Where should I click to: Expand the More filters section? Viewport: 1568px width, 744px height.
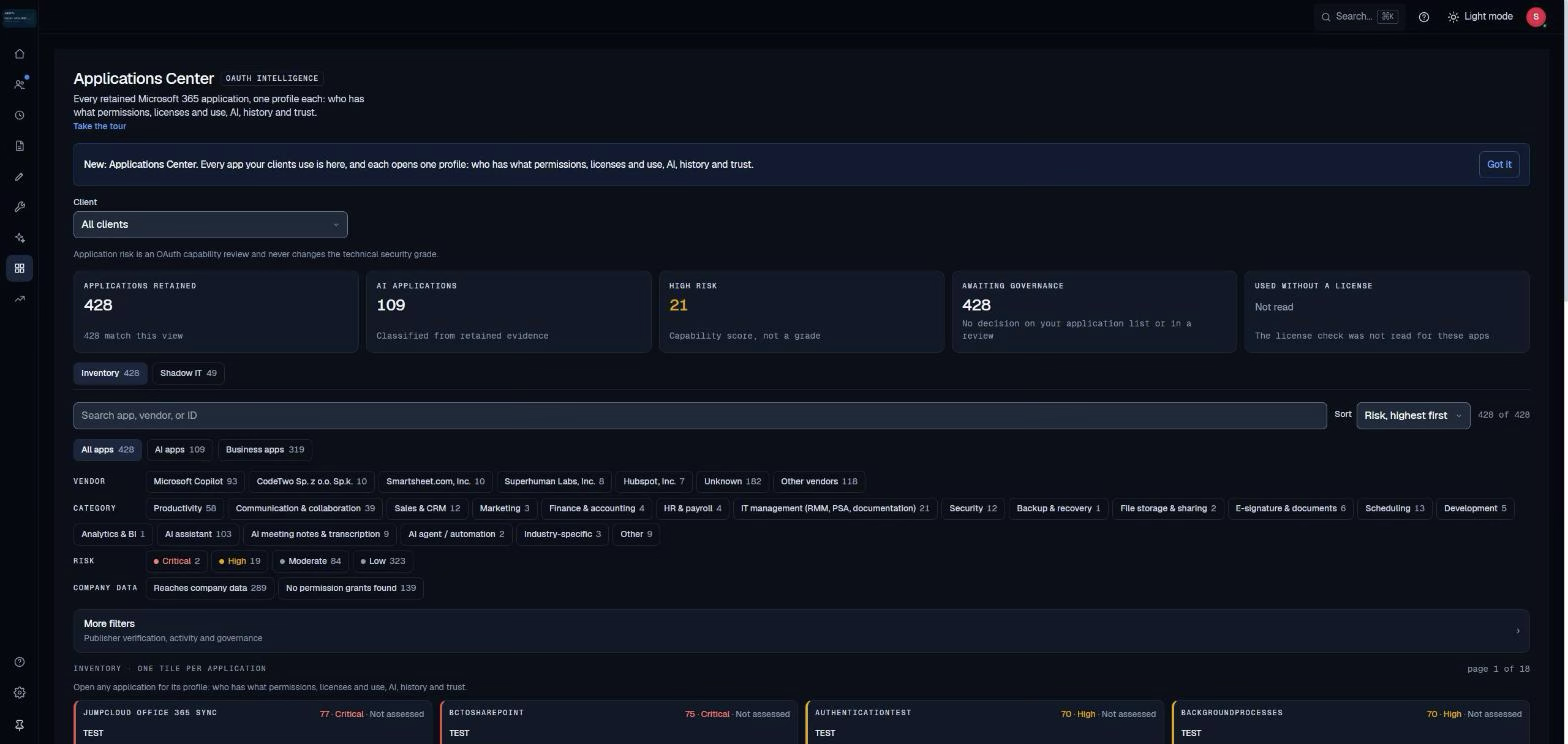tap(801, 631)
